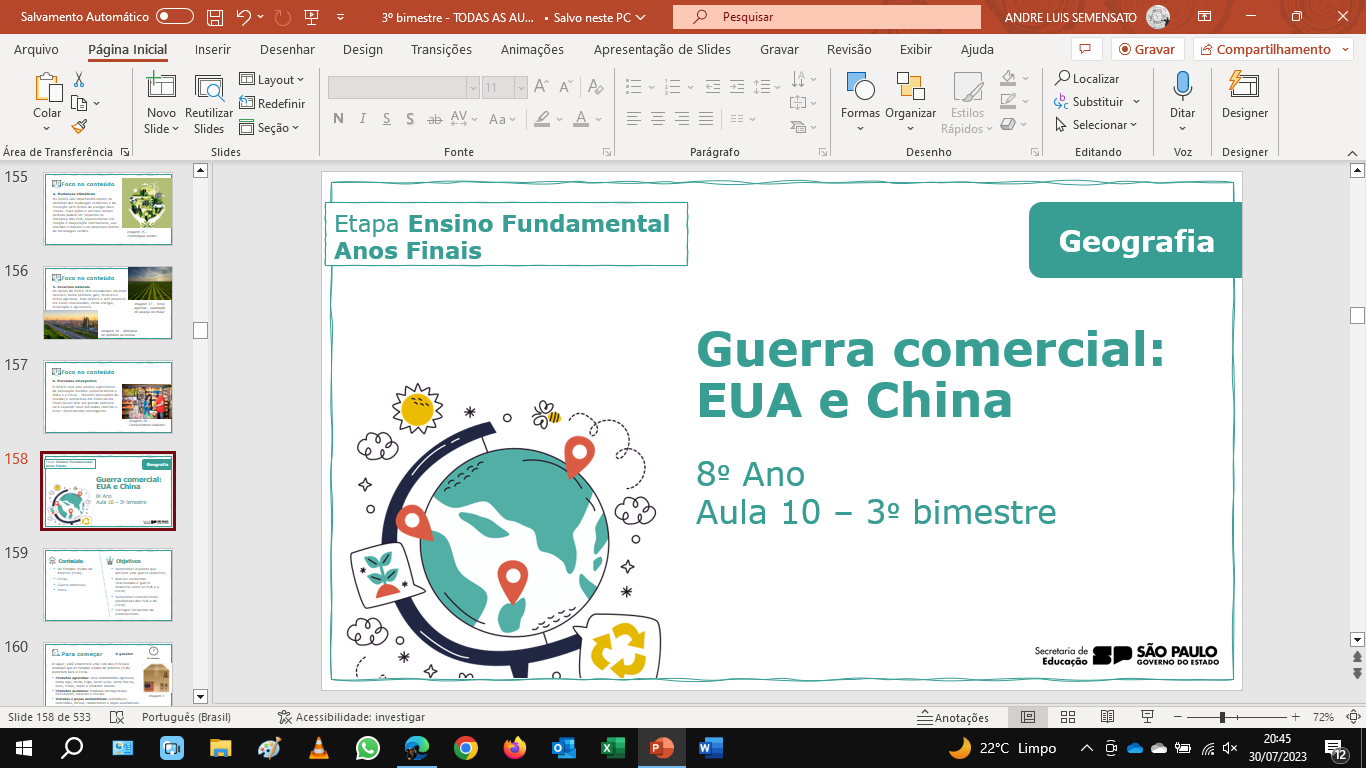The height and width of the screenshot is (768, 1366).
Task: Click the 72% zoom level text
Action: pos(1323,717)
